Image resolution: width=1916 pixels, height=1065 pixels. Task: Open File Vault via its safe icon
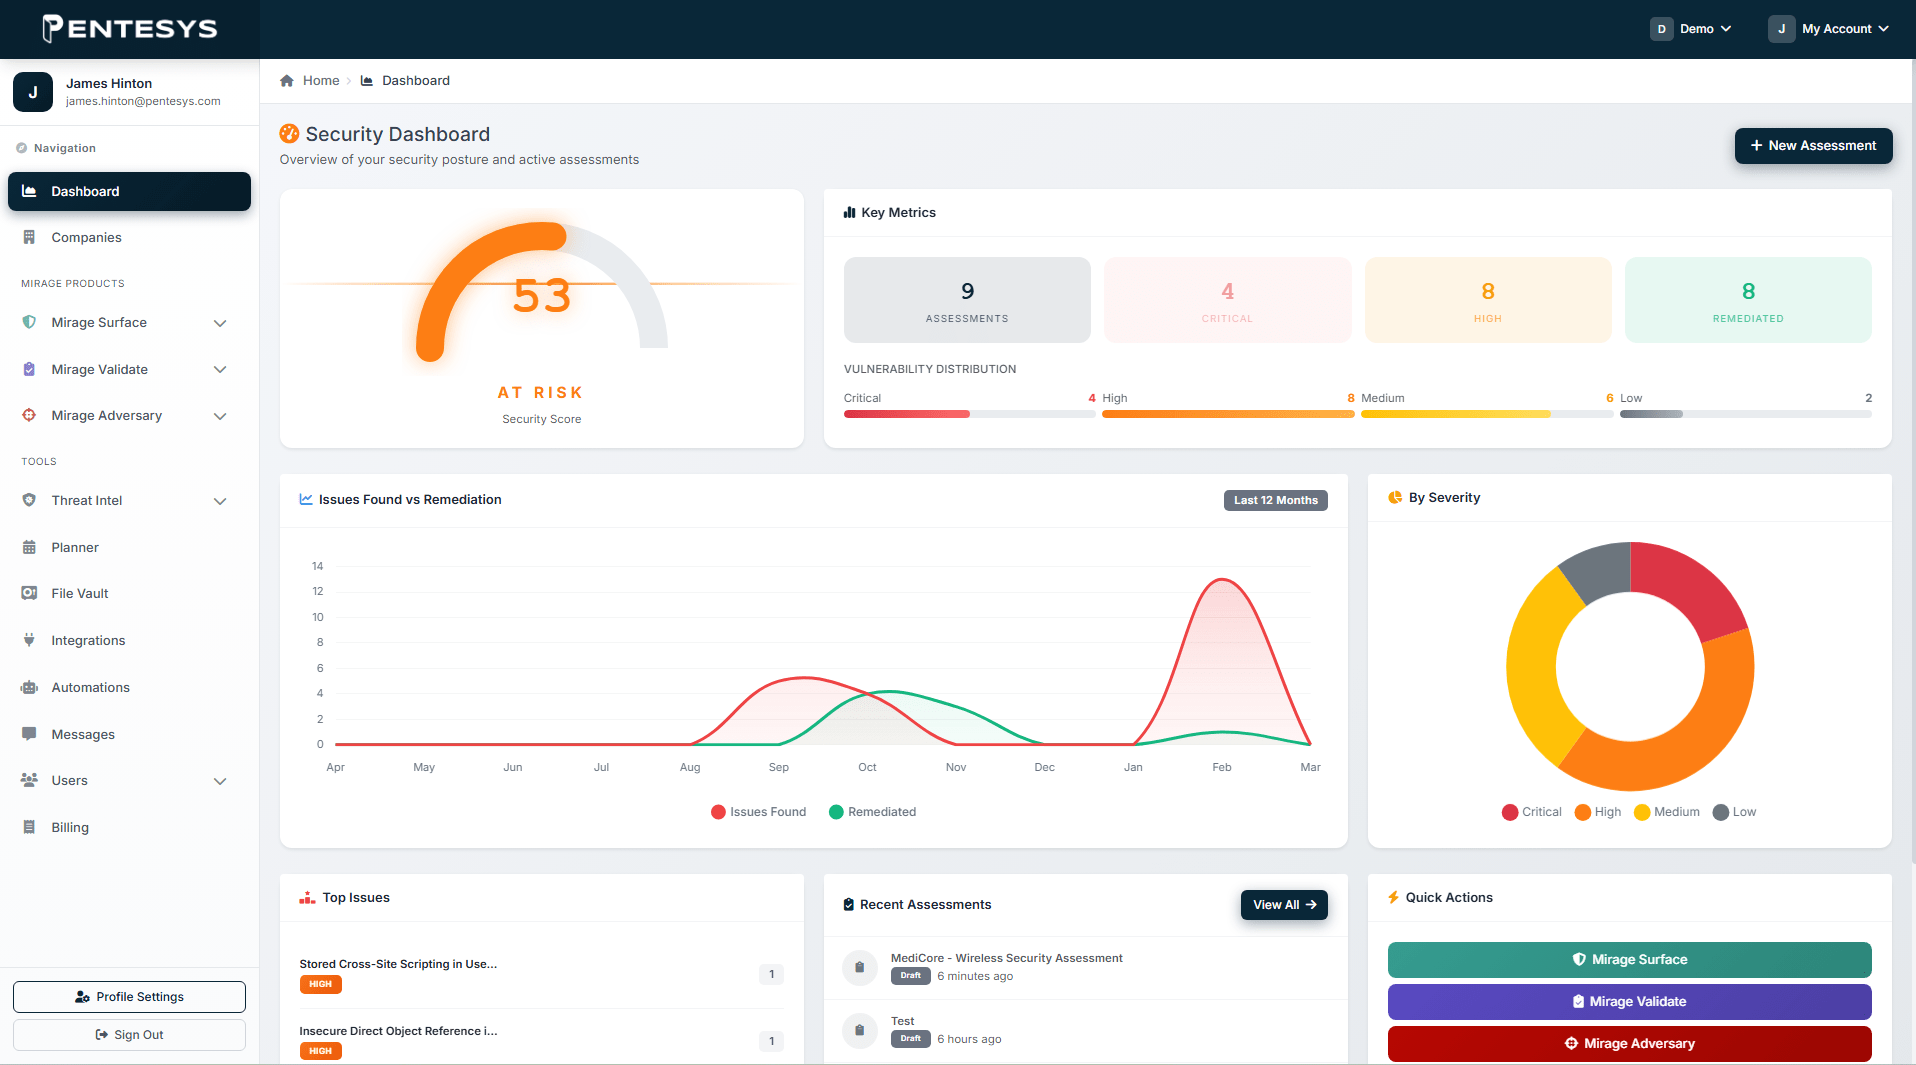pos(29,593)
